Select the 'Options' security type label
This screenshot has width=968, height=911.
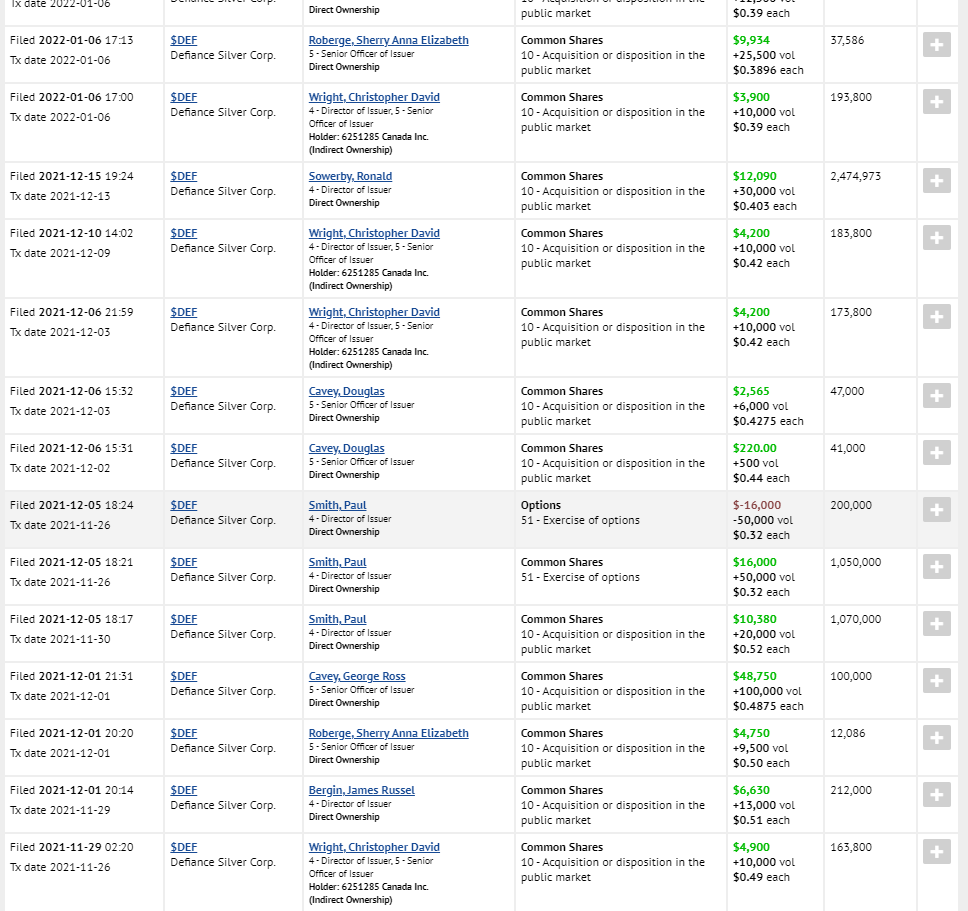[541, 505]
